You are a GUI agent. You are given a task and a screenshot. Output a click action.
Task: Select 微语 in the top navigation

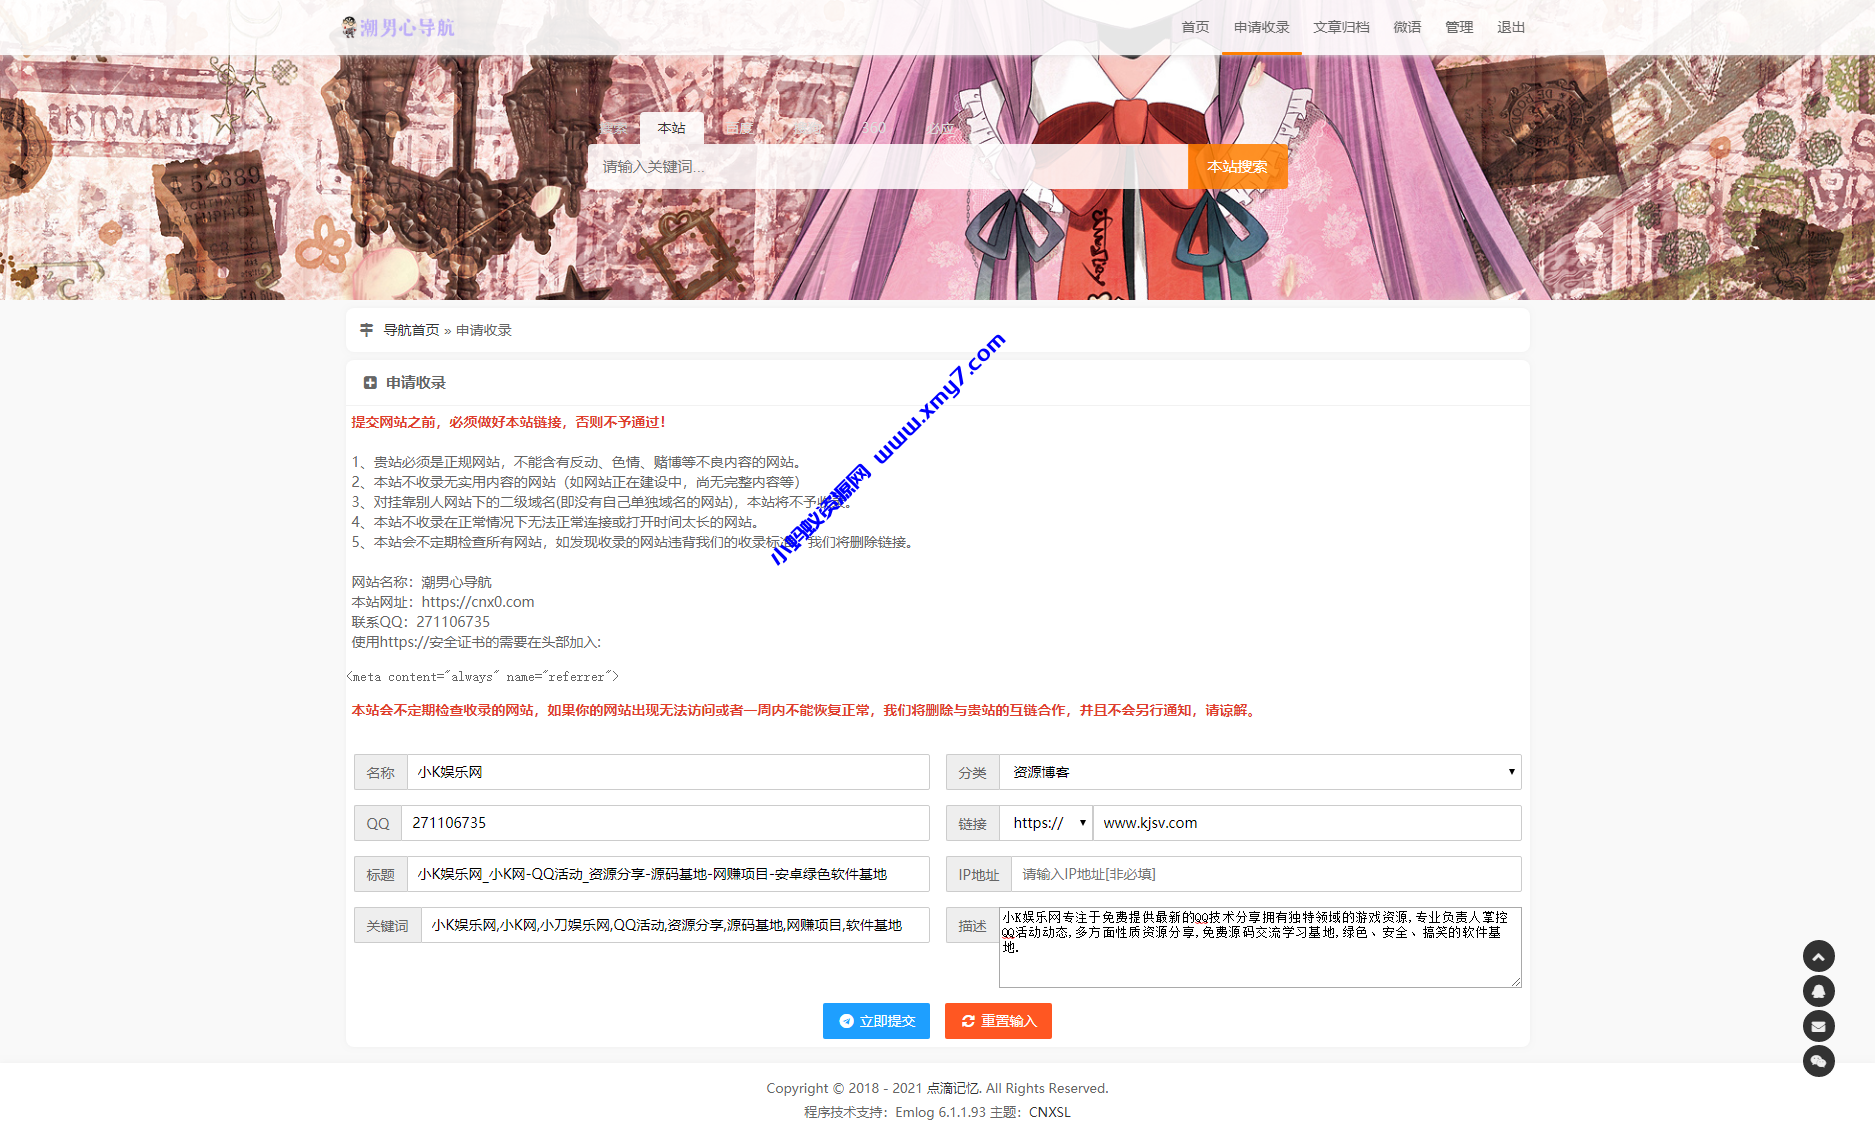[1406, 27]
